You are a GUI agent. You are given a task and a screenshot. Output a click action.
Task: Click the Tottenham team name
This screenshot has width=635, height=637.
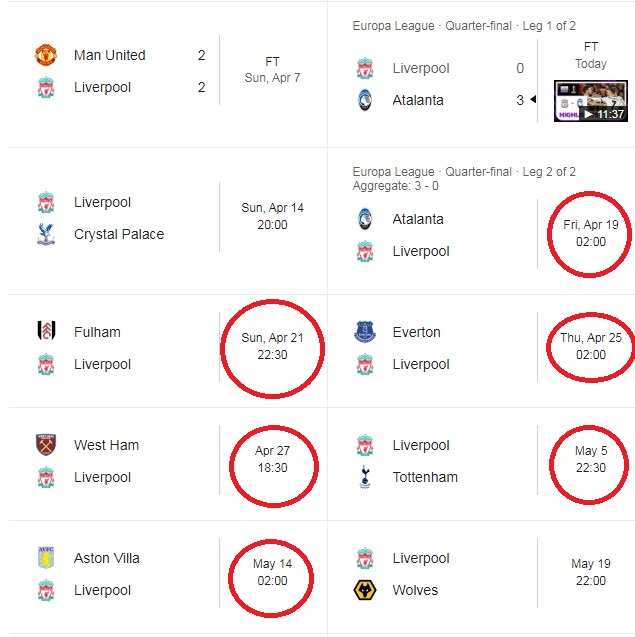pyautogui.click(x=425, y=477)
